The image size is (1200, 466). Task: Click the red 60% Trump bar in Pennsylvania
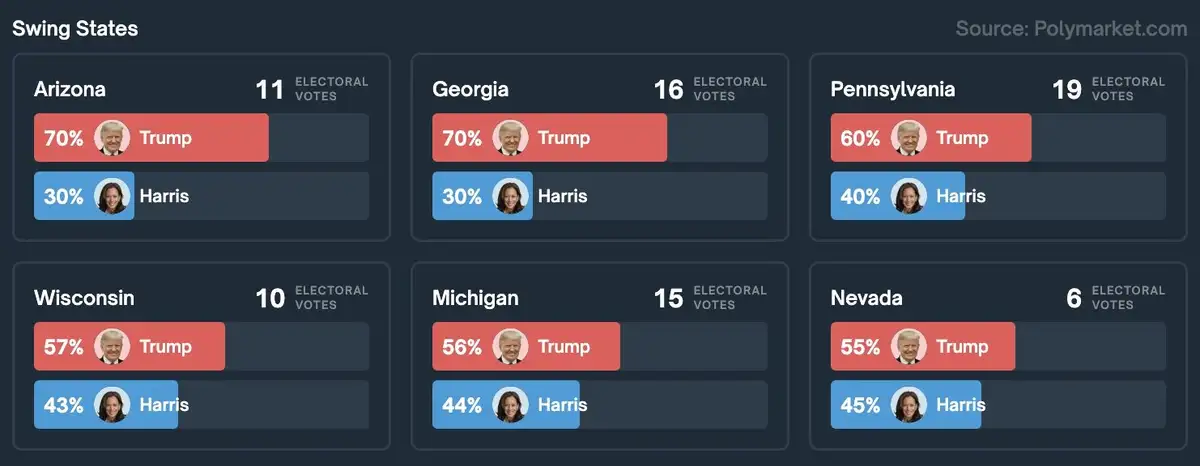[x=990, y=138]
